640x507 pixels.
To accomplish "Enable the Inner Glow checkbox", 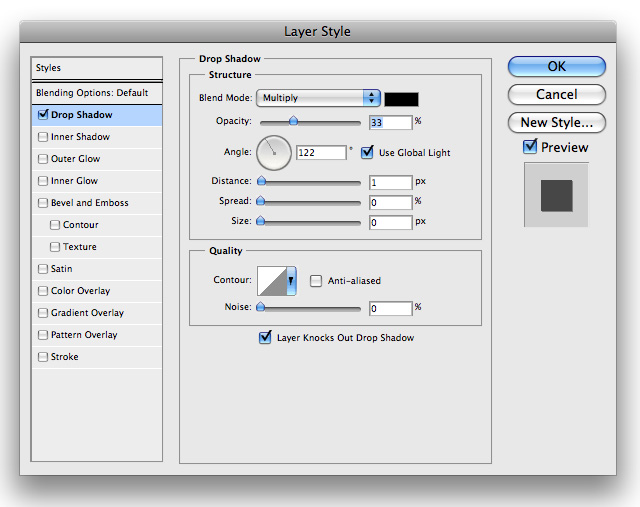I will pyautogui.click(x=42, y=181).
